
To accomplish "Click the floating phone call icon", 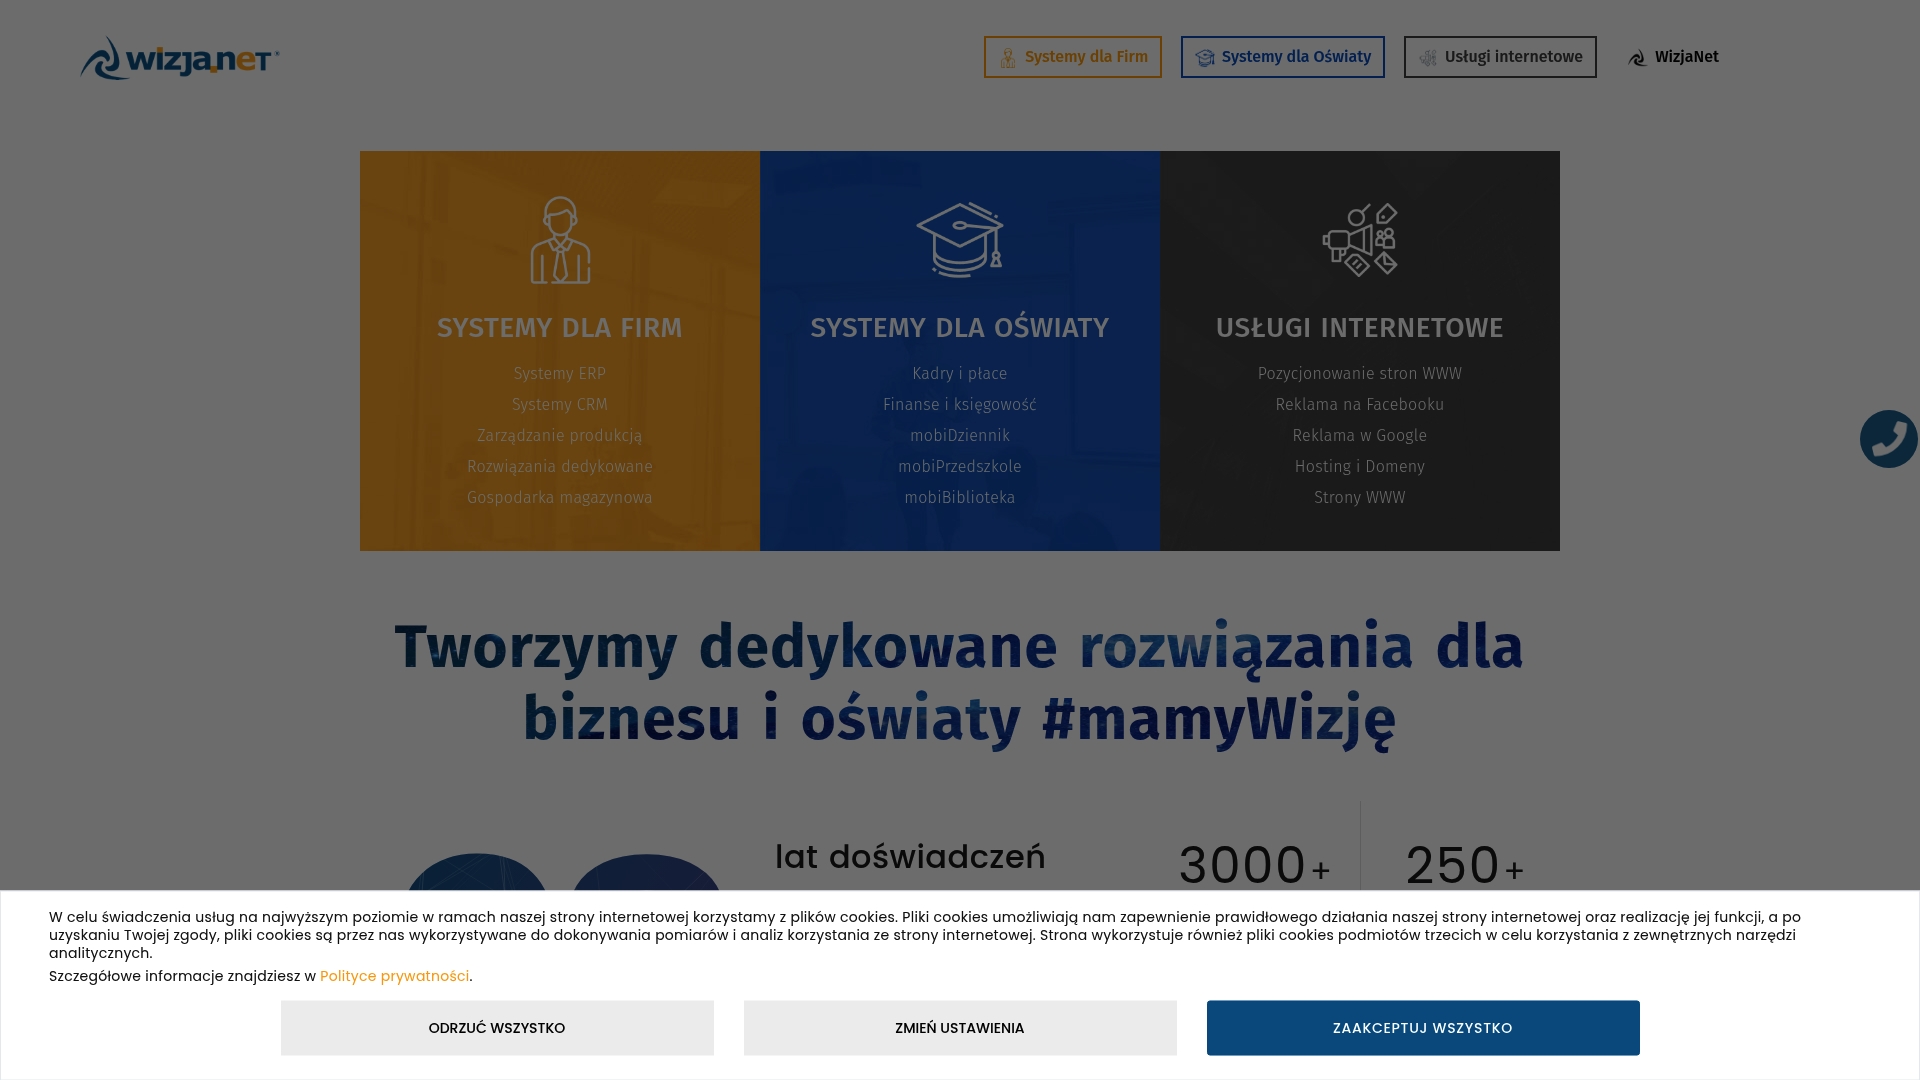I will 1888,439.
